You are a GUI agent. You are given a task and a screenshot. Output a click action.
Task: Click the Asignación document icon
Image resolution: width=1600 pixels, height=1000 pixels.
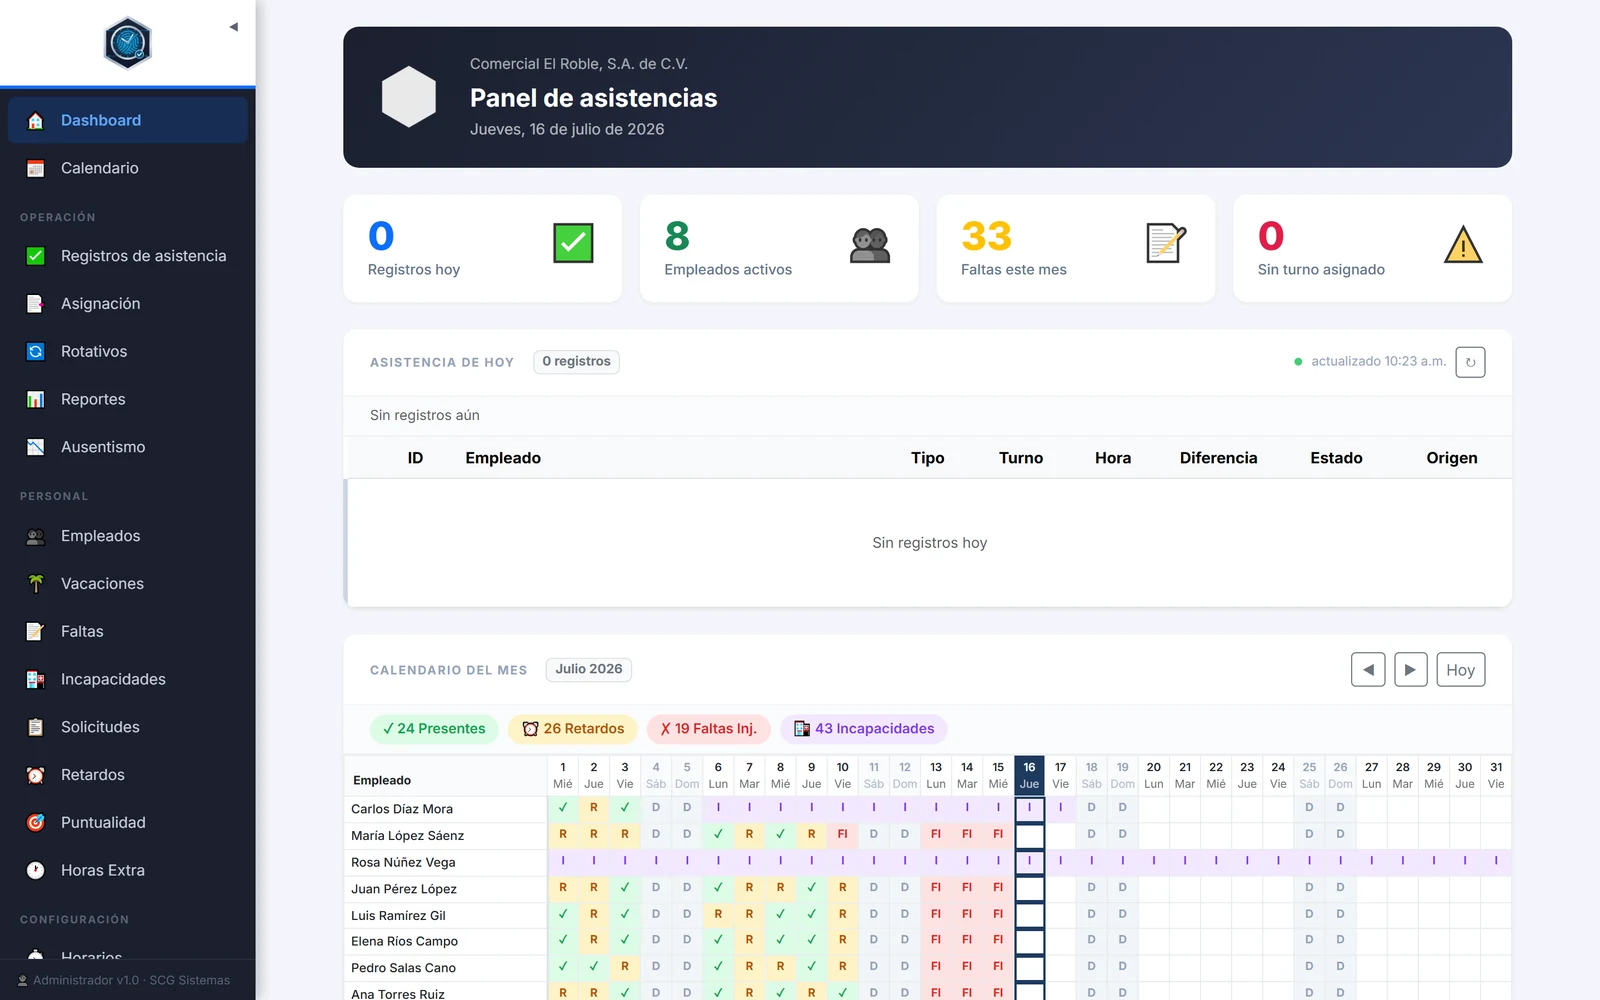pos(36,304)
